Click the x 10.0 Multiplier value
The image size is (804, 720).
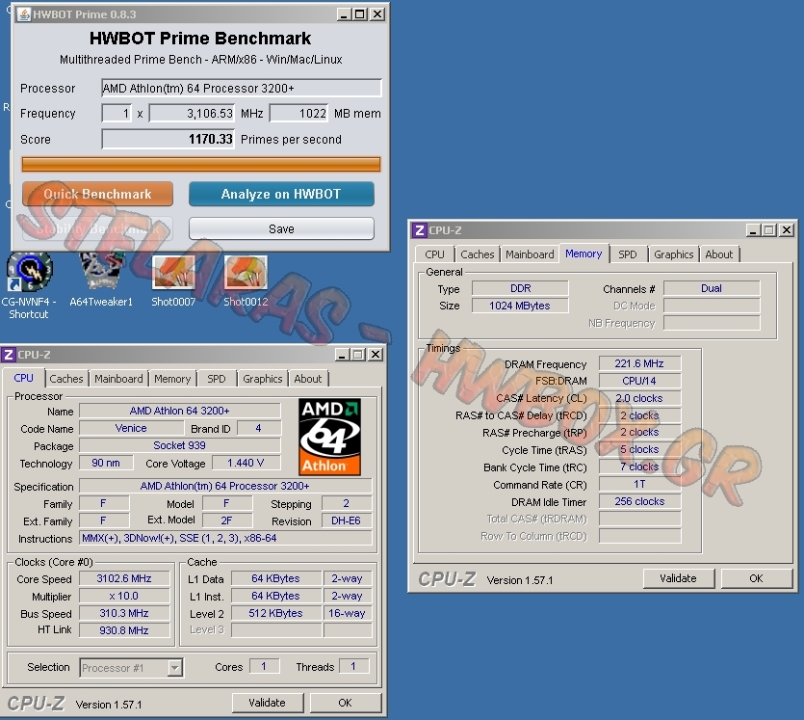click(x=124, y=596)
